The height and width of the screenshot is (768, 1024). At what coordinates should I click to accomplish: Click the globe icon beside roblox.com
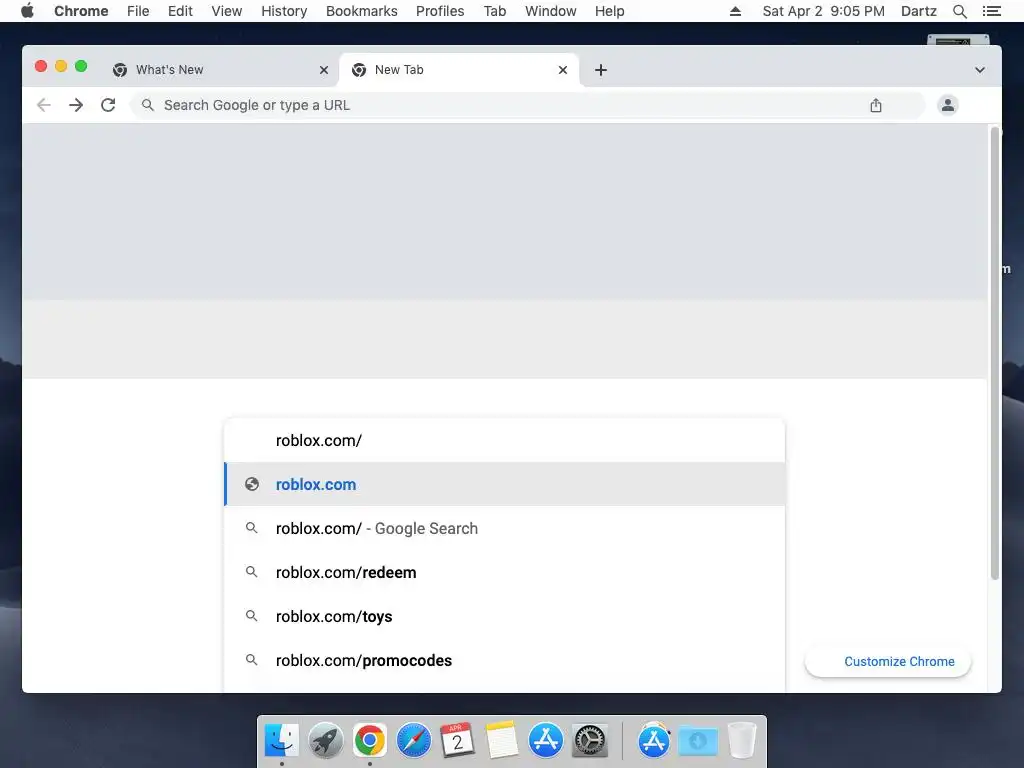(252, 484)
